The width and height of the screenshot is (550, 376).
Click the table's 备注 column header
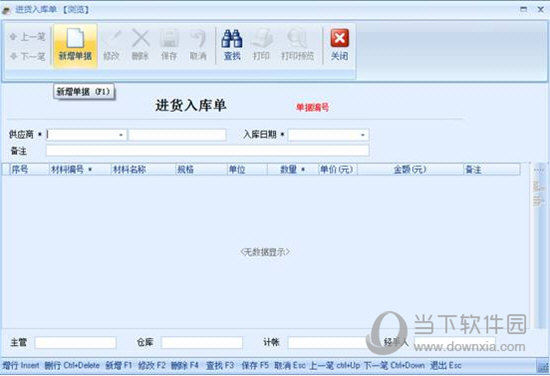point(492,170)
